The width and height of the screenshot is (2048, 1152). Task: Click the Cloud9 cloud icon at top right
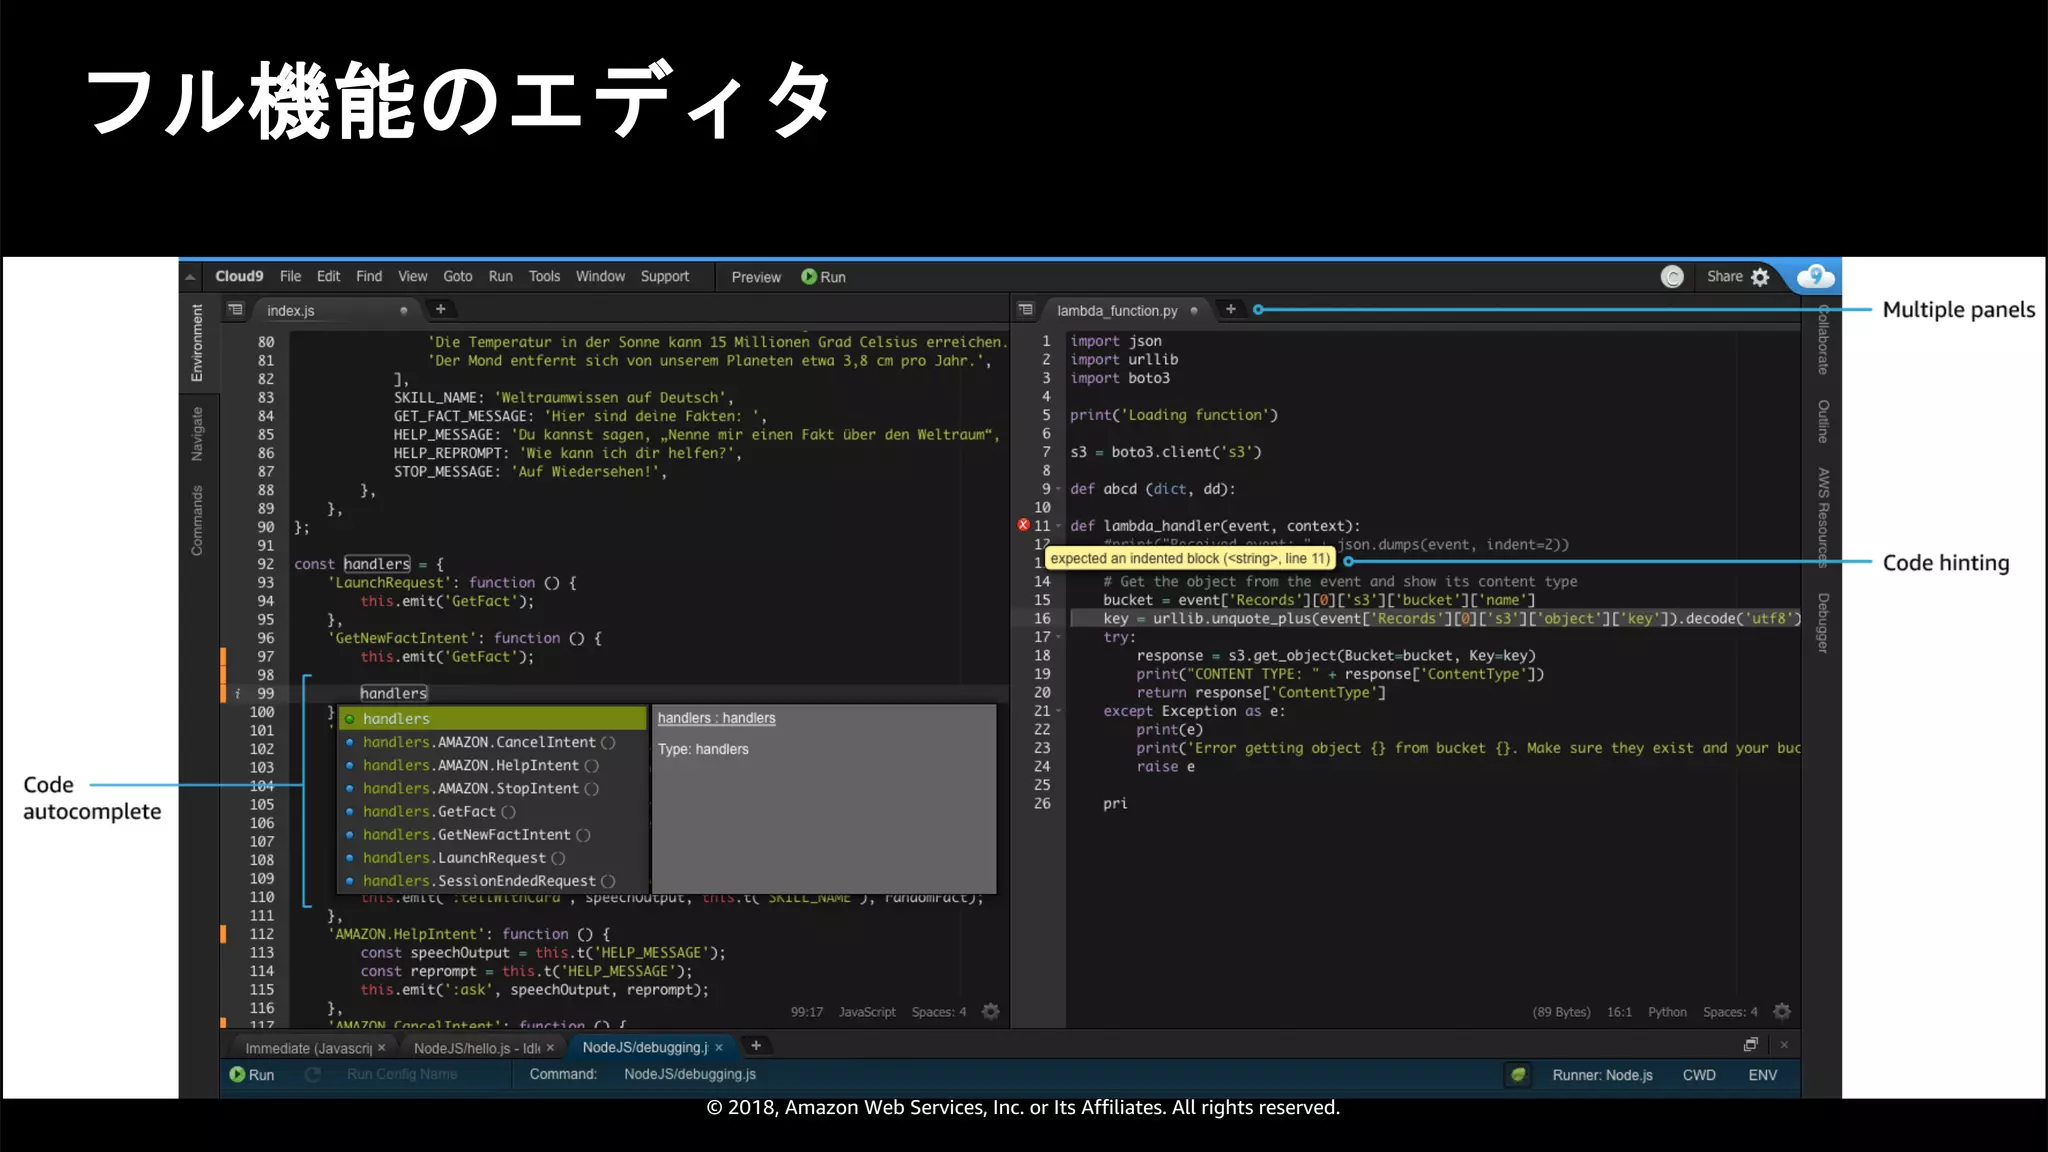click(1815, 277)
